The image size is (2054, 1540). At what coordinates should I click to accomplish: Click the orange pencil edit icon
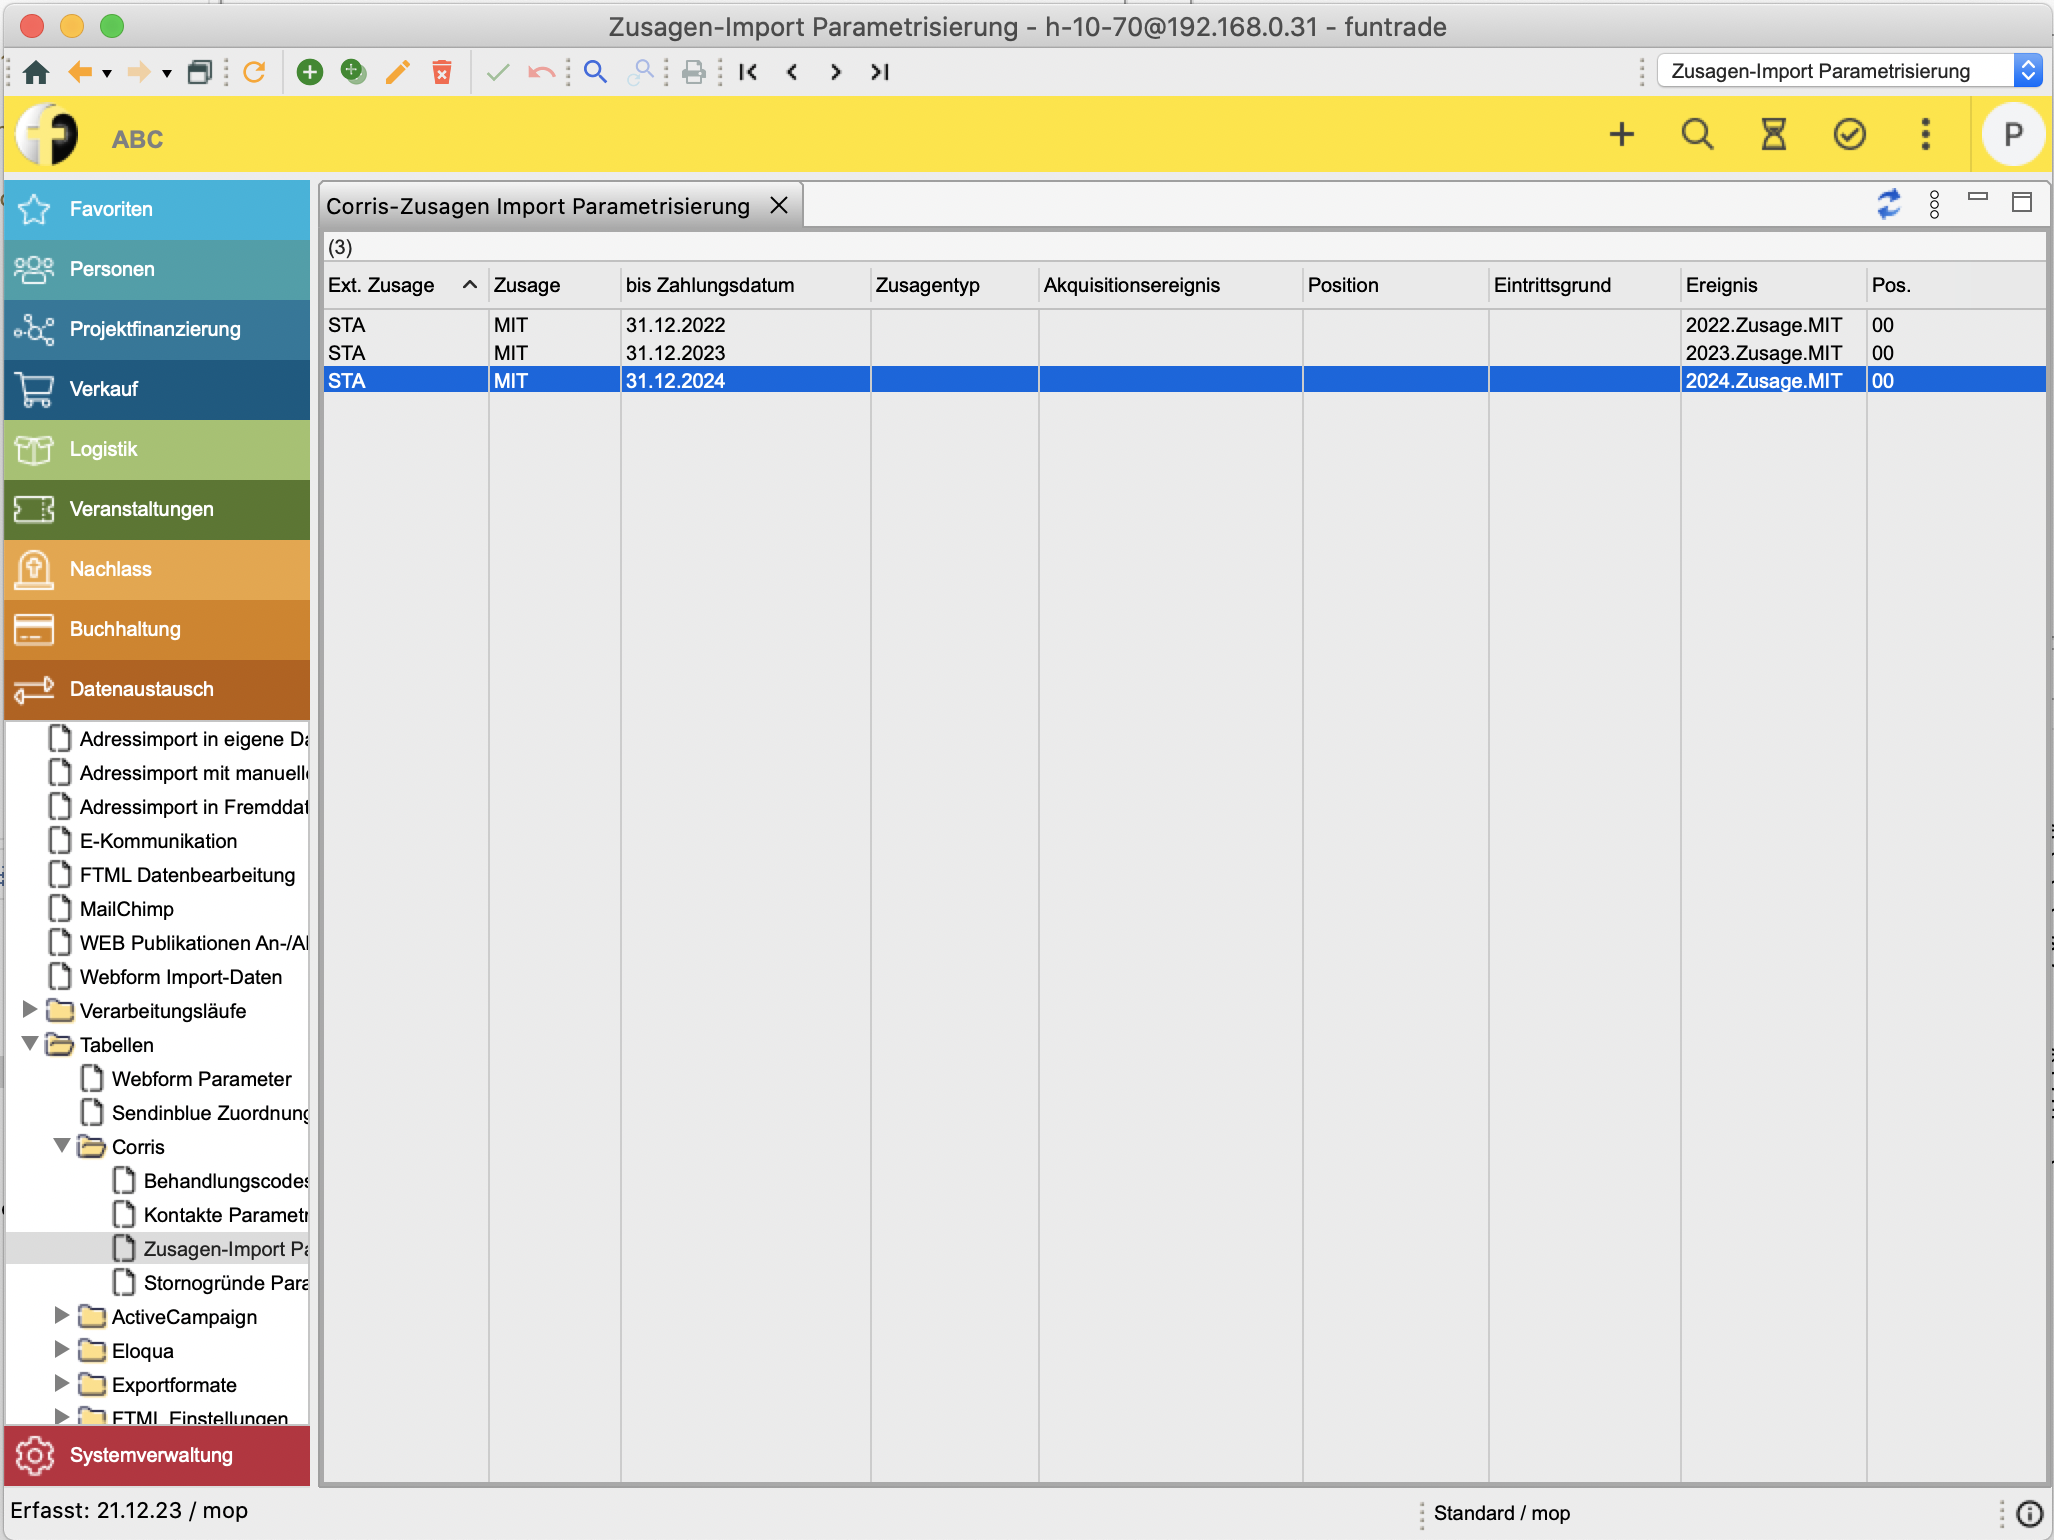click(397, 72)
